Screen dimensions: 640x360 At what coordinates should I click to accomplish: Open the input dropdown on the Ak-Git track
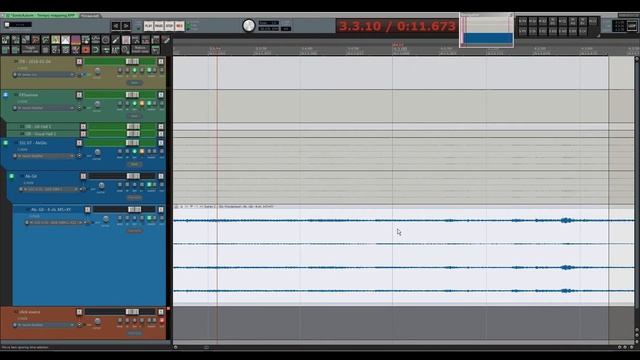point(49,189)
